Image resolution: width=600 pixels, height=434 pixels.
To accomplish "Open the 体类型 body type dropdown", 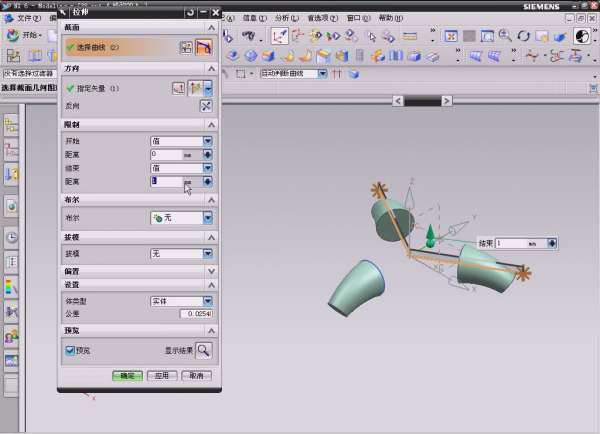I will pyautogui.click(x=208, y=301).
